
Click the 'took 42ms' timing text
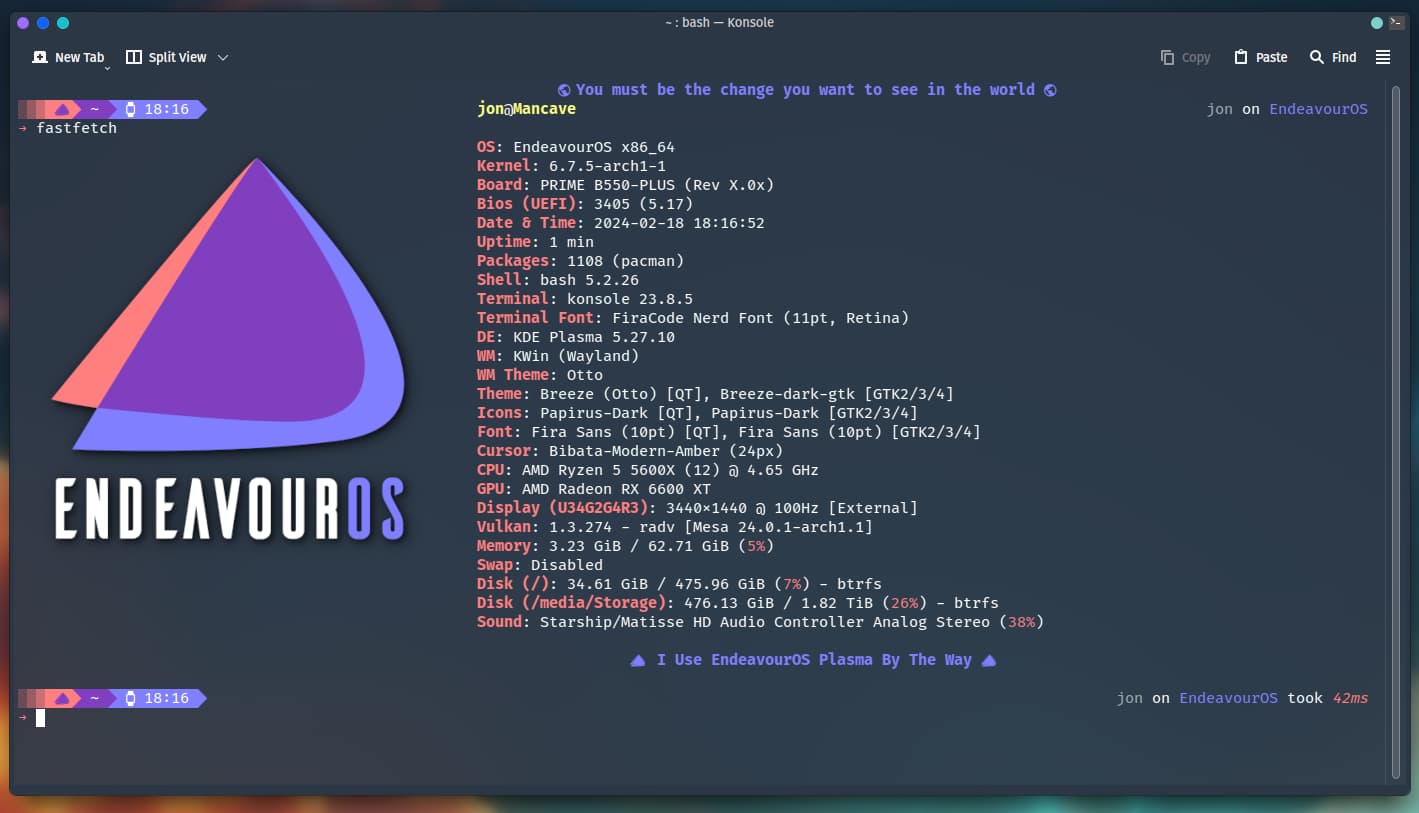pyautogui.click(x=1327, y=698)
